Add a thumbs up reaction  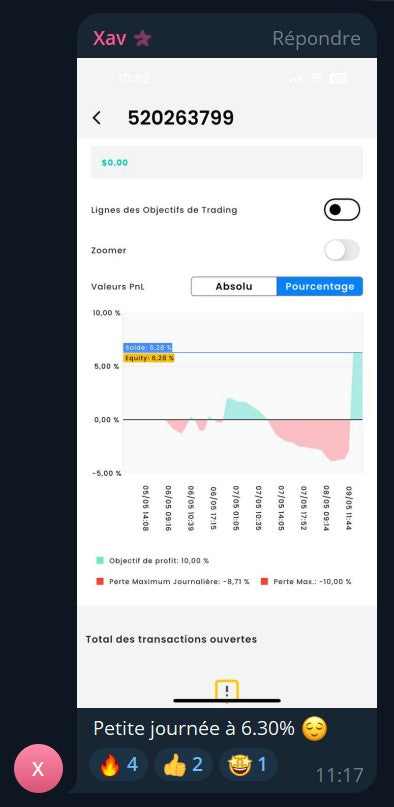click(x=183, y=765)
